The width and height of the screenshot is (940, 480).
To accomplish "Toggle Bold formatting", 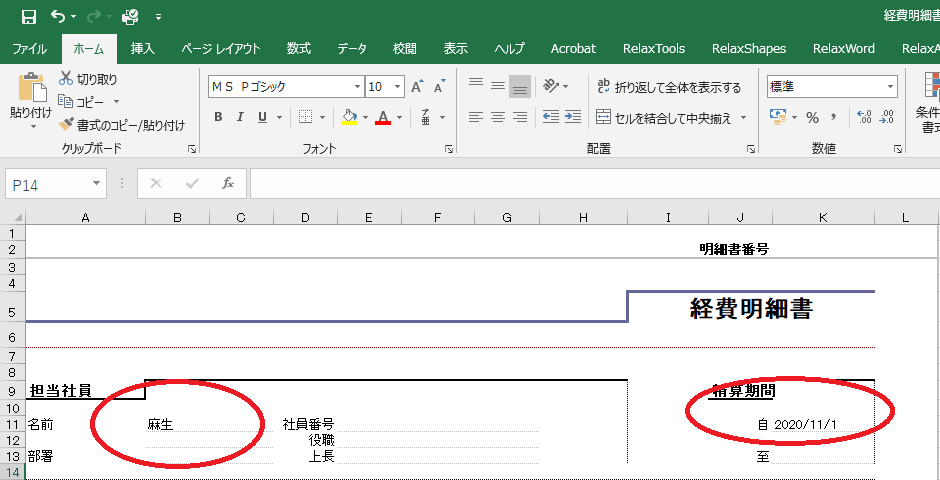I will click(218, 117).
